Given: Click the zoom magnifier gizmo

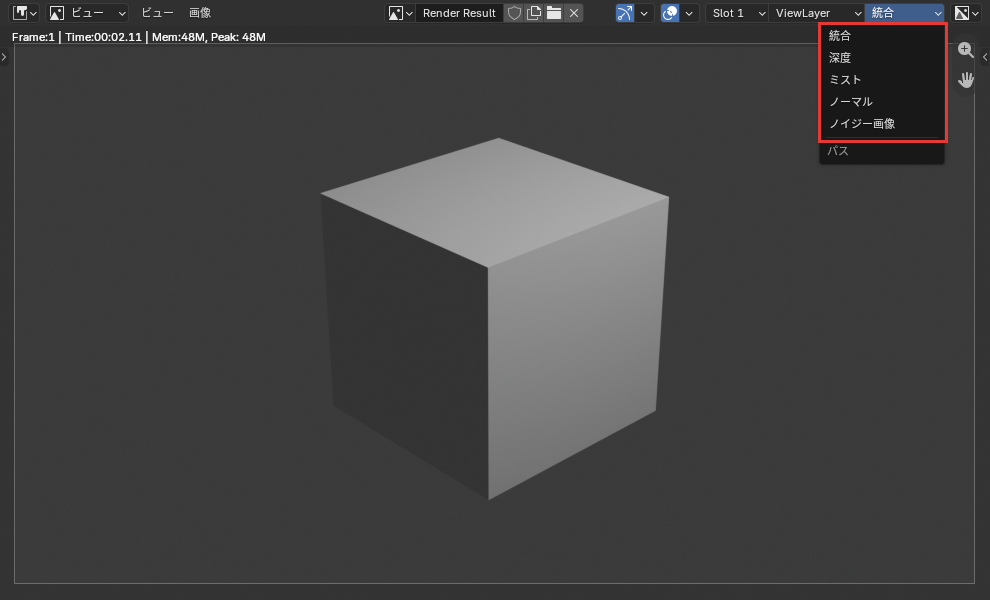Looking at the screenshot, I should click(965, 50).
